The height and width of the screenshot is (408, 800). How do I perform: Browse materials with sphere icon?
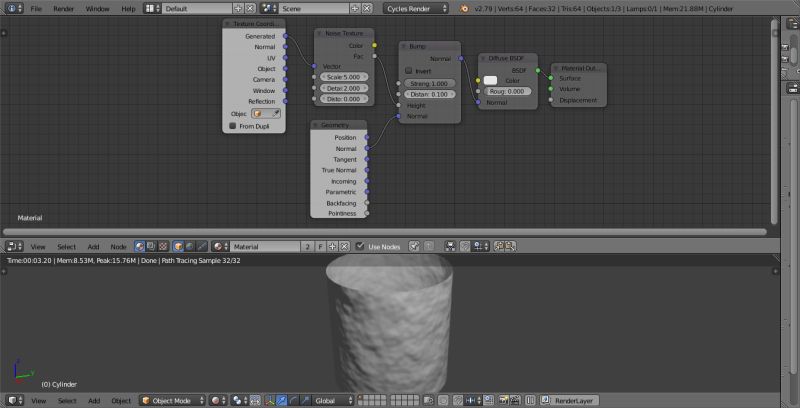pos(220,246)
